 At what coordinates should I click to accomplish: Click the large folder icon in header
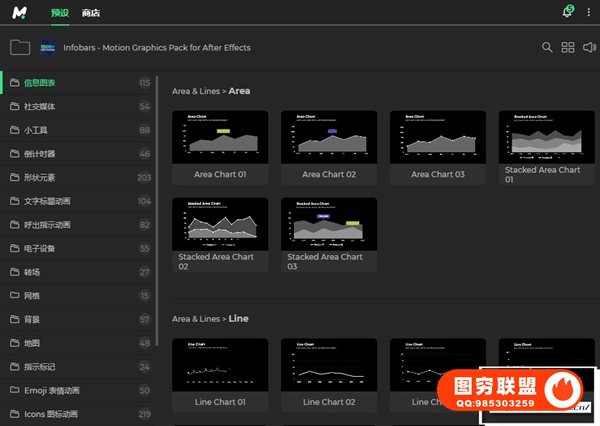tap(19, 47)
